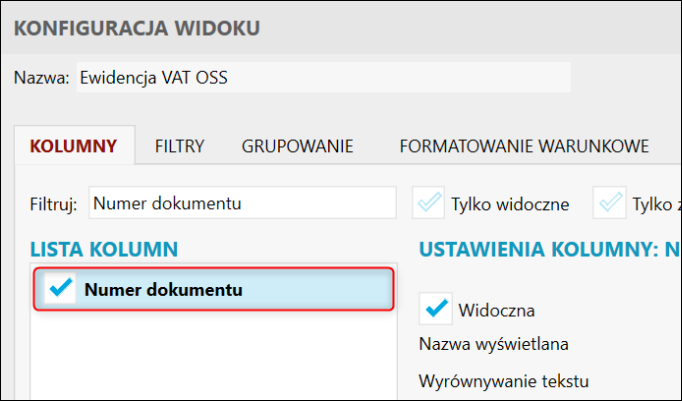
Task: Toggle the partially visible checkbox after Tylko widoczne
Action: click(x=610, y=204)
